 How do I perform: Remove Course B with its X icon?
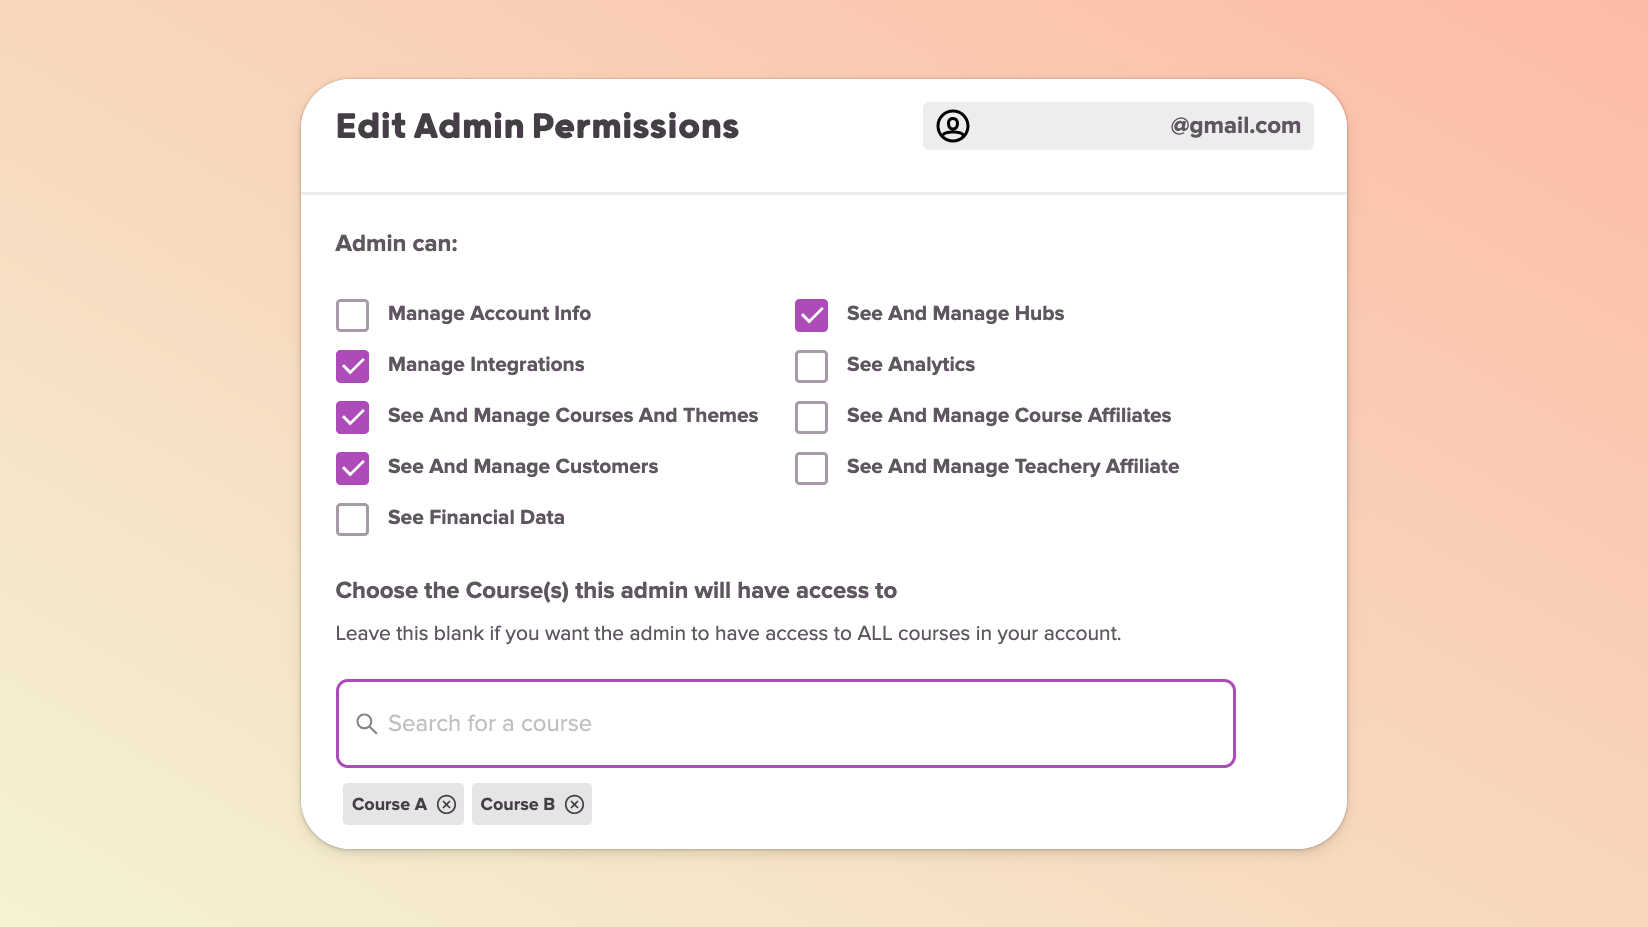click(x=574, y=805)
